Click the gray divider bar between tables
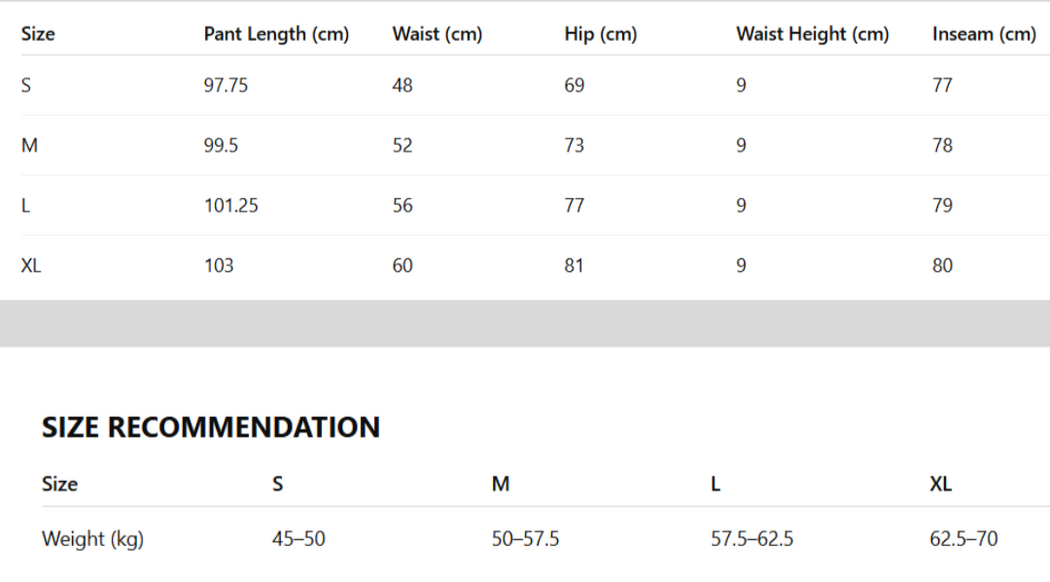Image resolution: width=1050 pixels, height=582 pixels. pyautogui.click(x=525, y=323)
